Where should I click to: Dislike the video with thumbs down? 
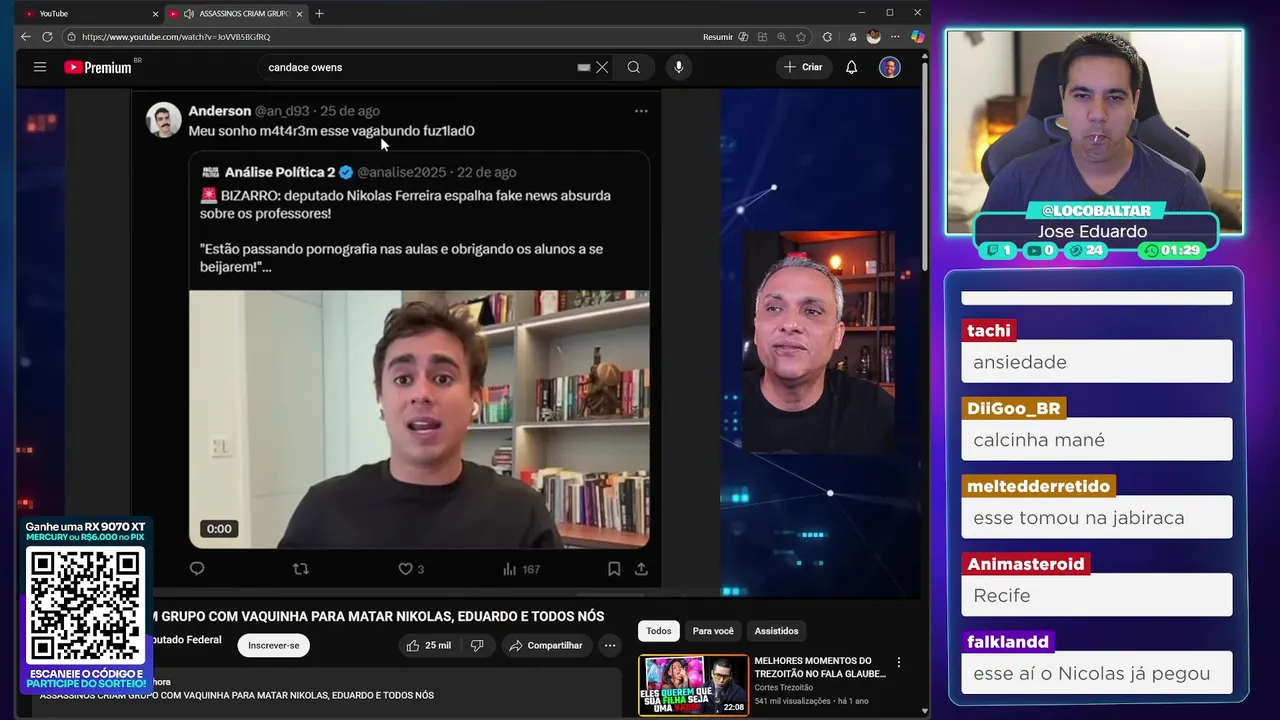477,646
